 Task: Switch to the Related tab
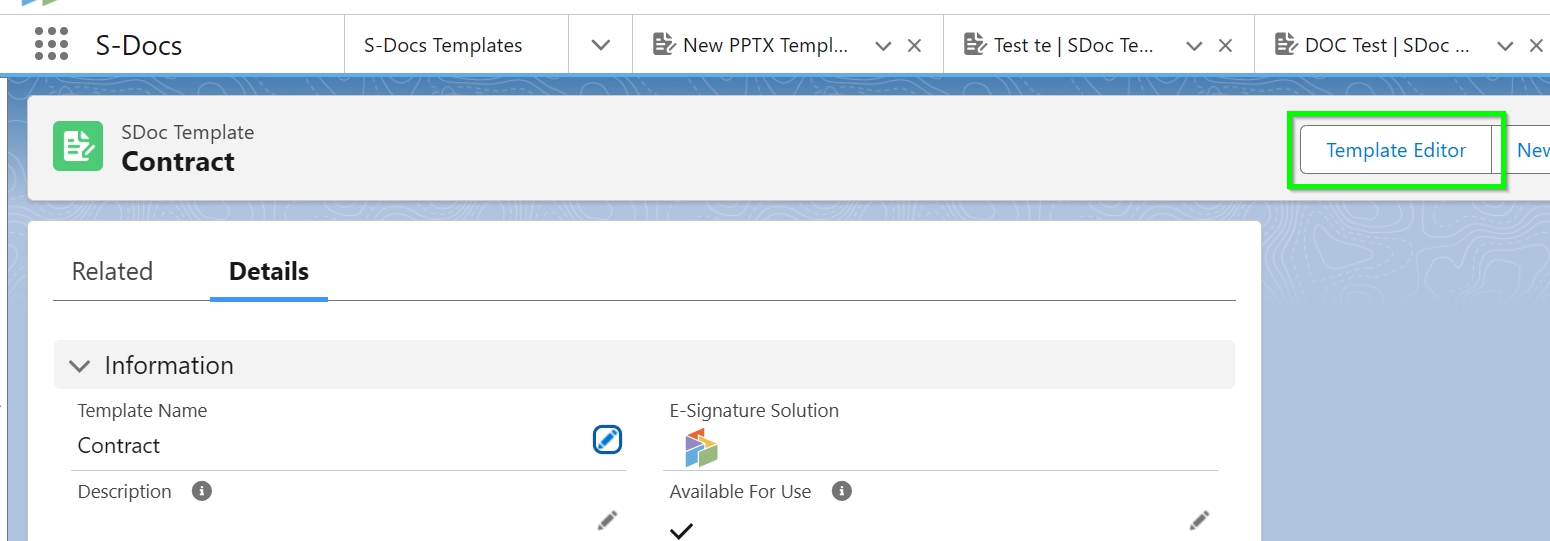click(x=112, y=272)
